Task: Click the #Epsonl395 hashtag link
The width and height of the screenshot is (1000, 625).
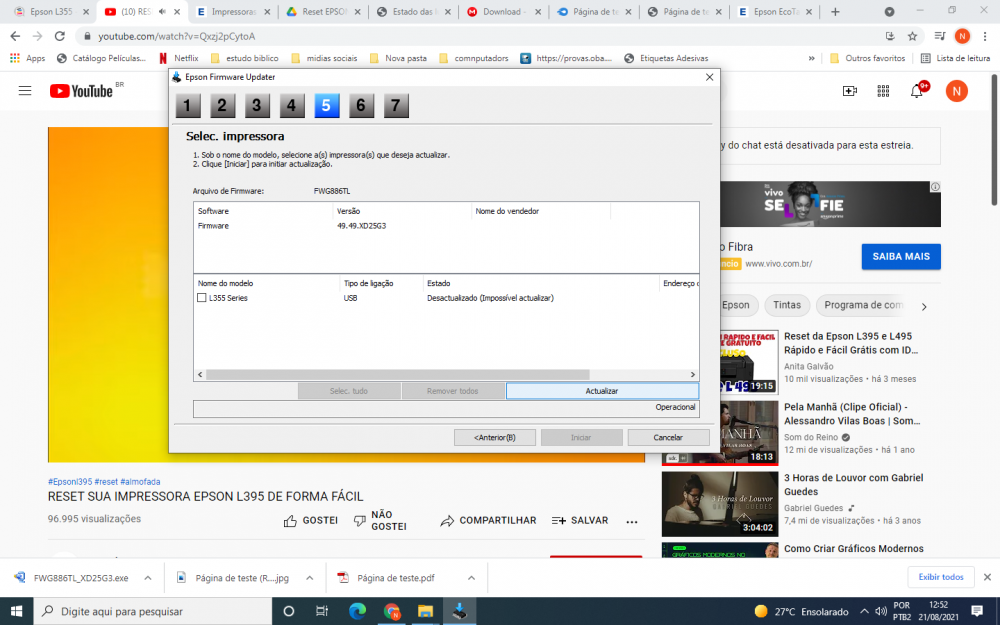Action: (70, 482)
